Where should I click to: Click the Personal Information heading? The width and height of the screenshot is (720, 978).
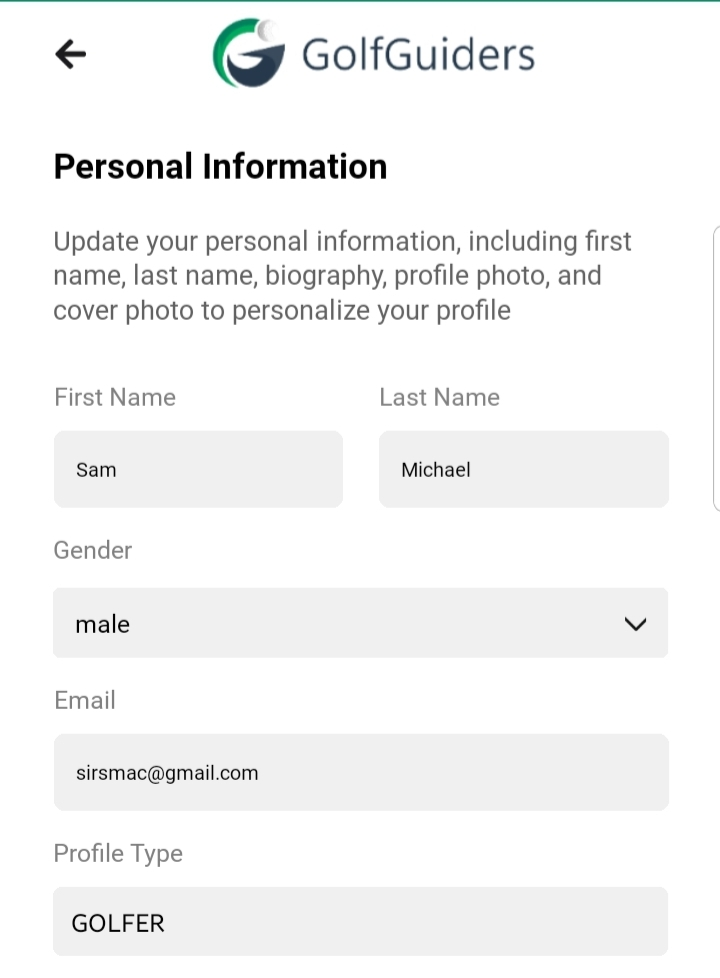220,166
